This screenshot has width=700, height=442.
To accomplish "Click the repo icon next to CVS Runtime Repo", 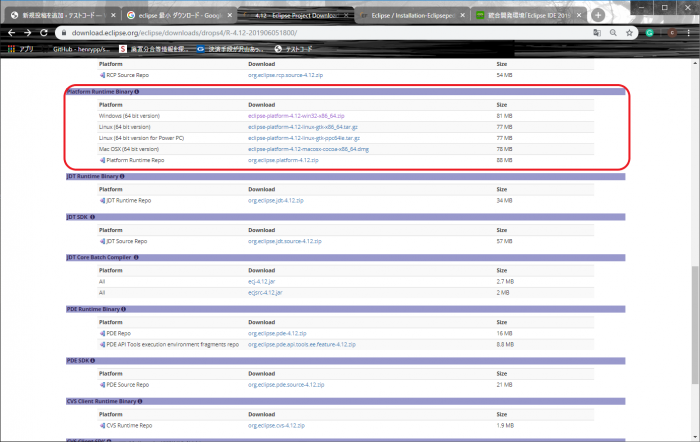I will [102, 426].
